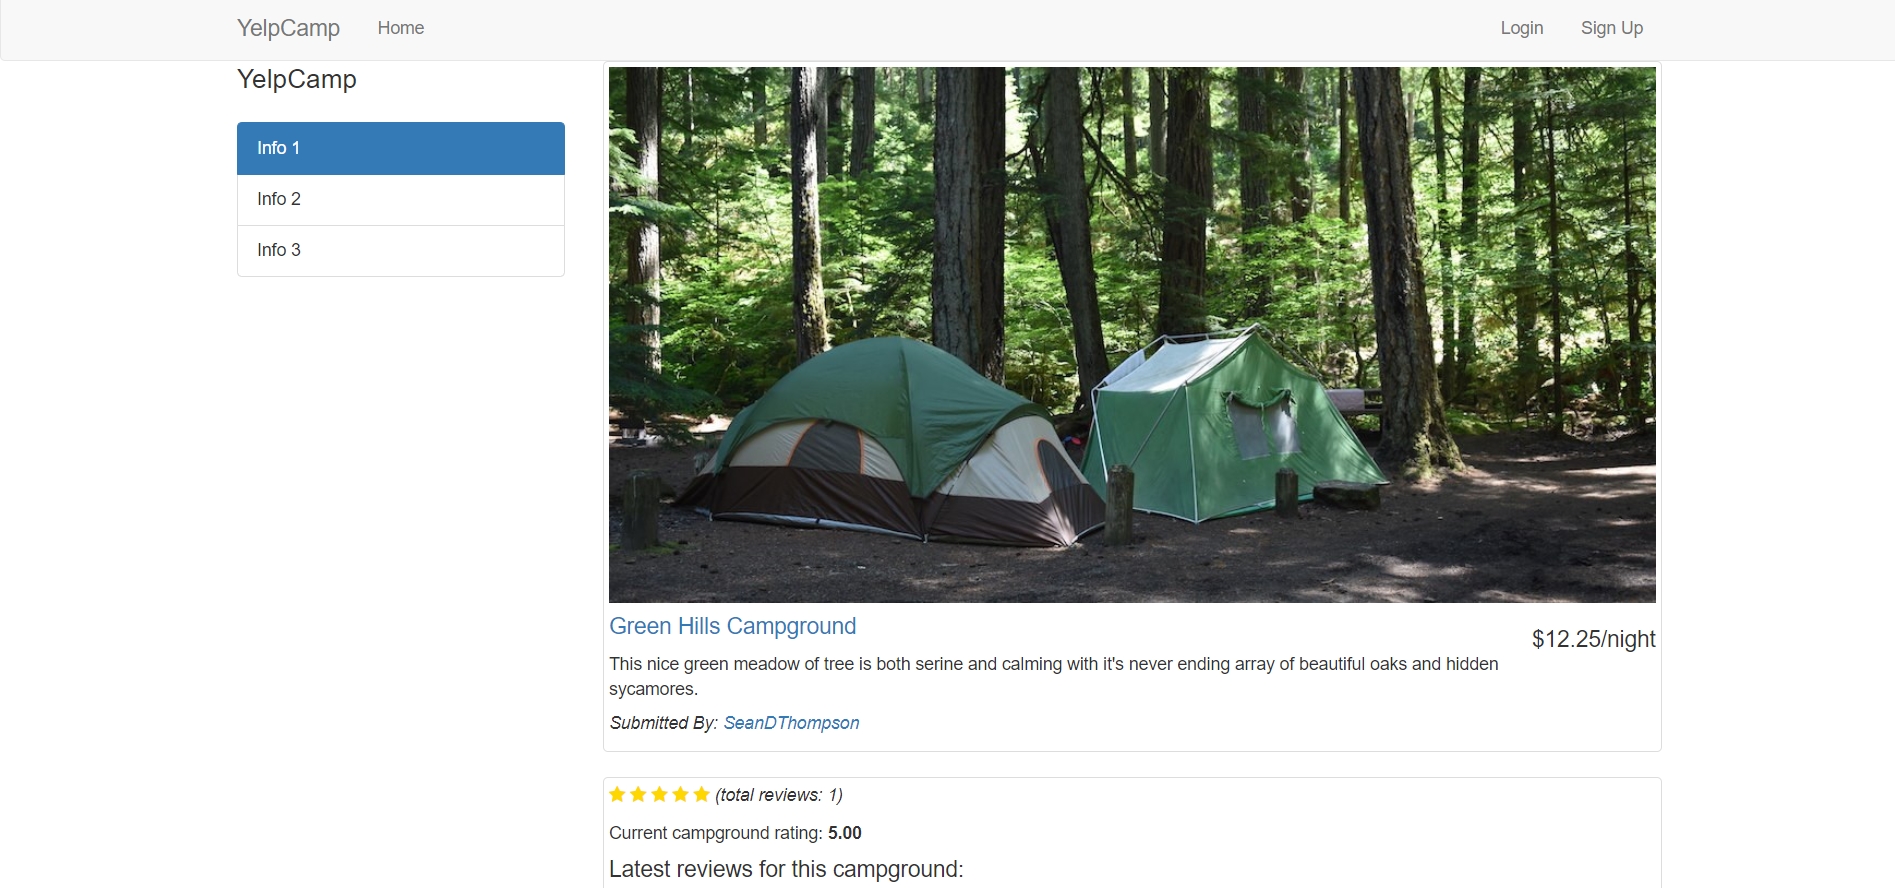Select the Info 1 list item
The height and width of the screenshot is (888, 1895).
[401, 148]
